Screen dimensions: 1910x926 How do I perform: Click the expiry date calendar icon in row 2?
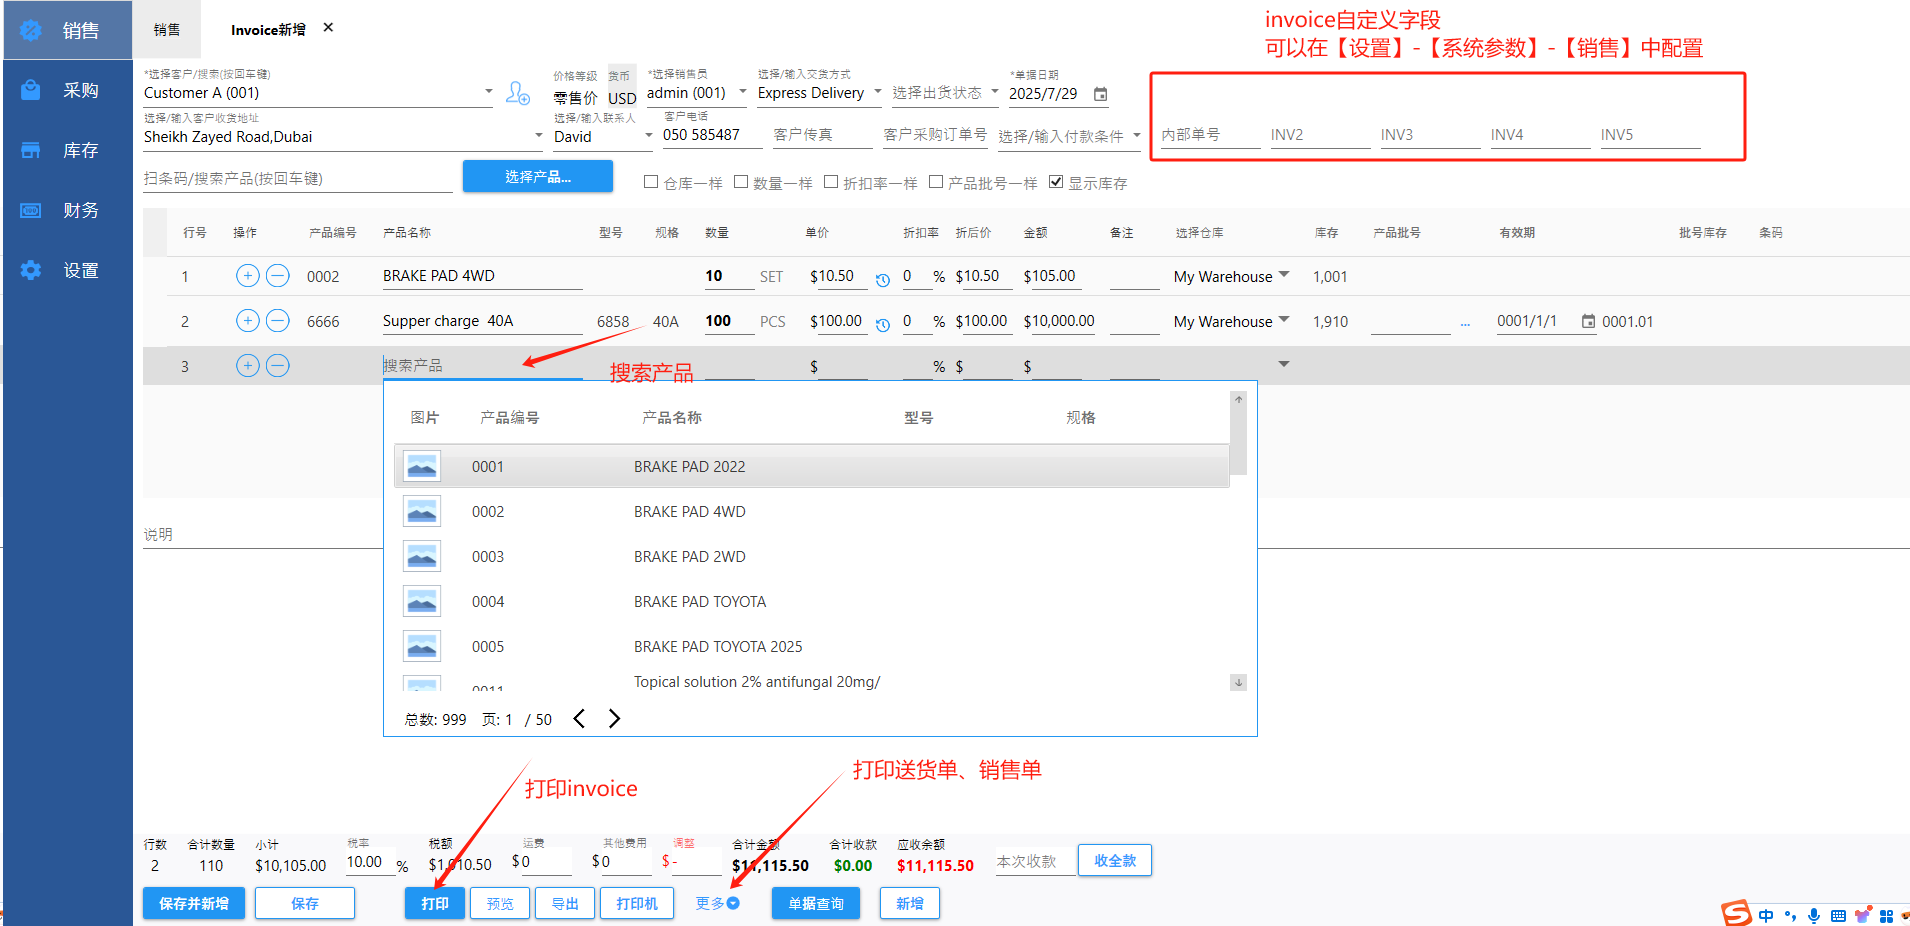[1588, 321]
